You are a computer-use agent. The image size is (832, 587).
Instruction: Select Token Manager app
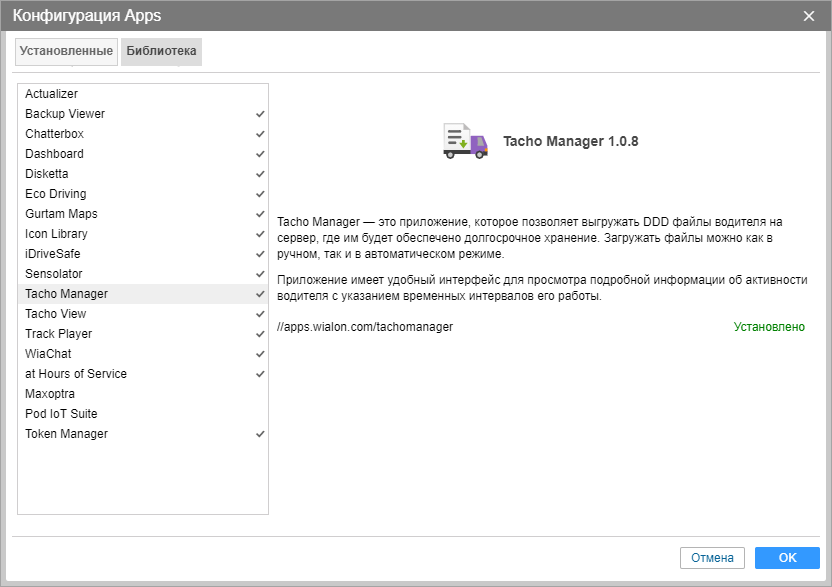(143, 434)
